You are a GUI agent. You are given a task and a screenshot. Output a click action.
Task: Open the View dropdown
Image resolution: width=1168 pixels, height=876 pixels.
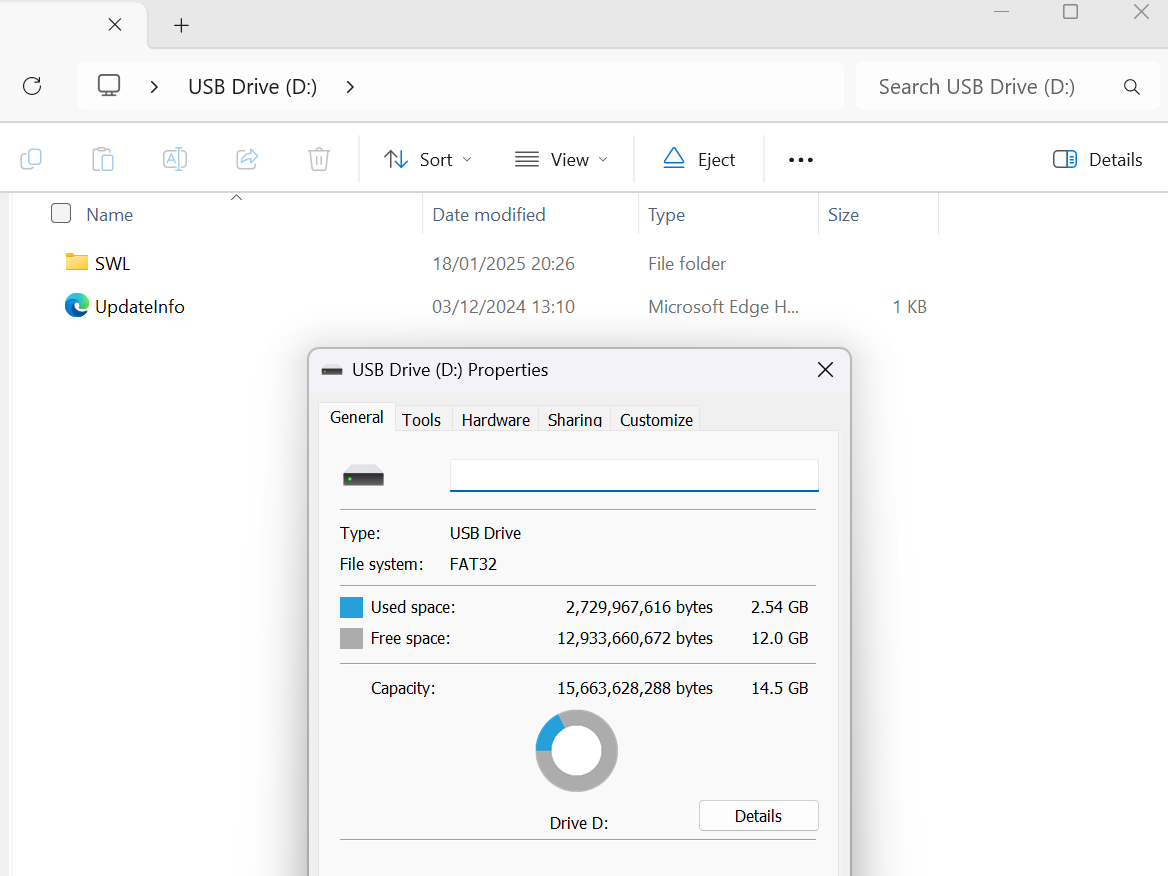pos(562,159)
